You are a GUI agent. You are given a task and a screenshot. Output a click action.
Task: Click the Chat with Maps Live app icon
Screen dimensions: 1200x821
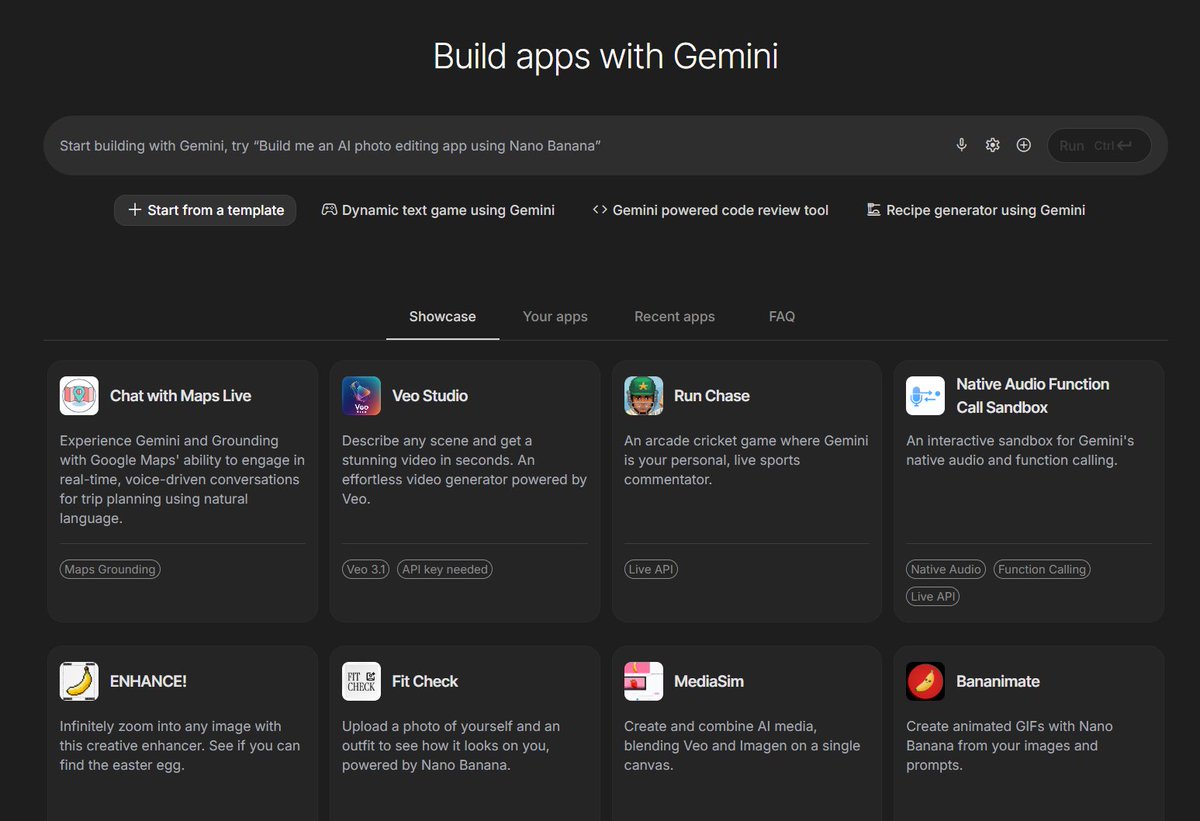point(79,396)
